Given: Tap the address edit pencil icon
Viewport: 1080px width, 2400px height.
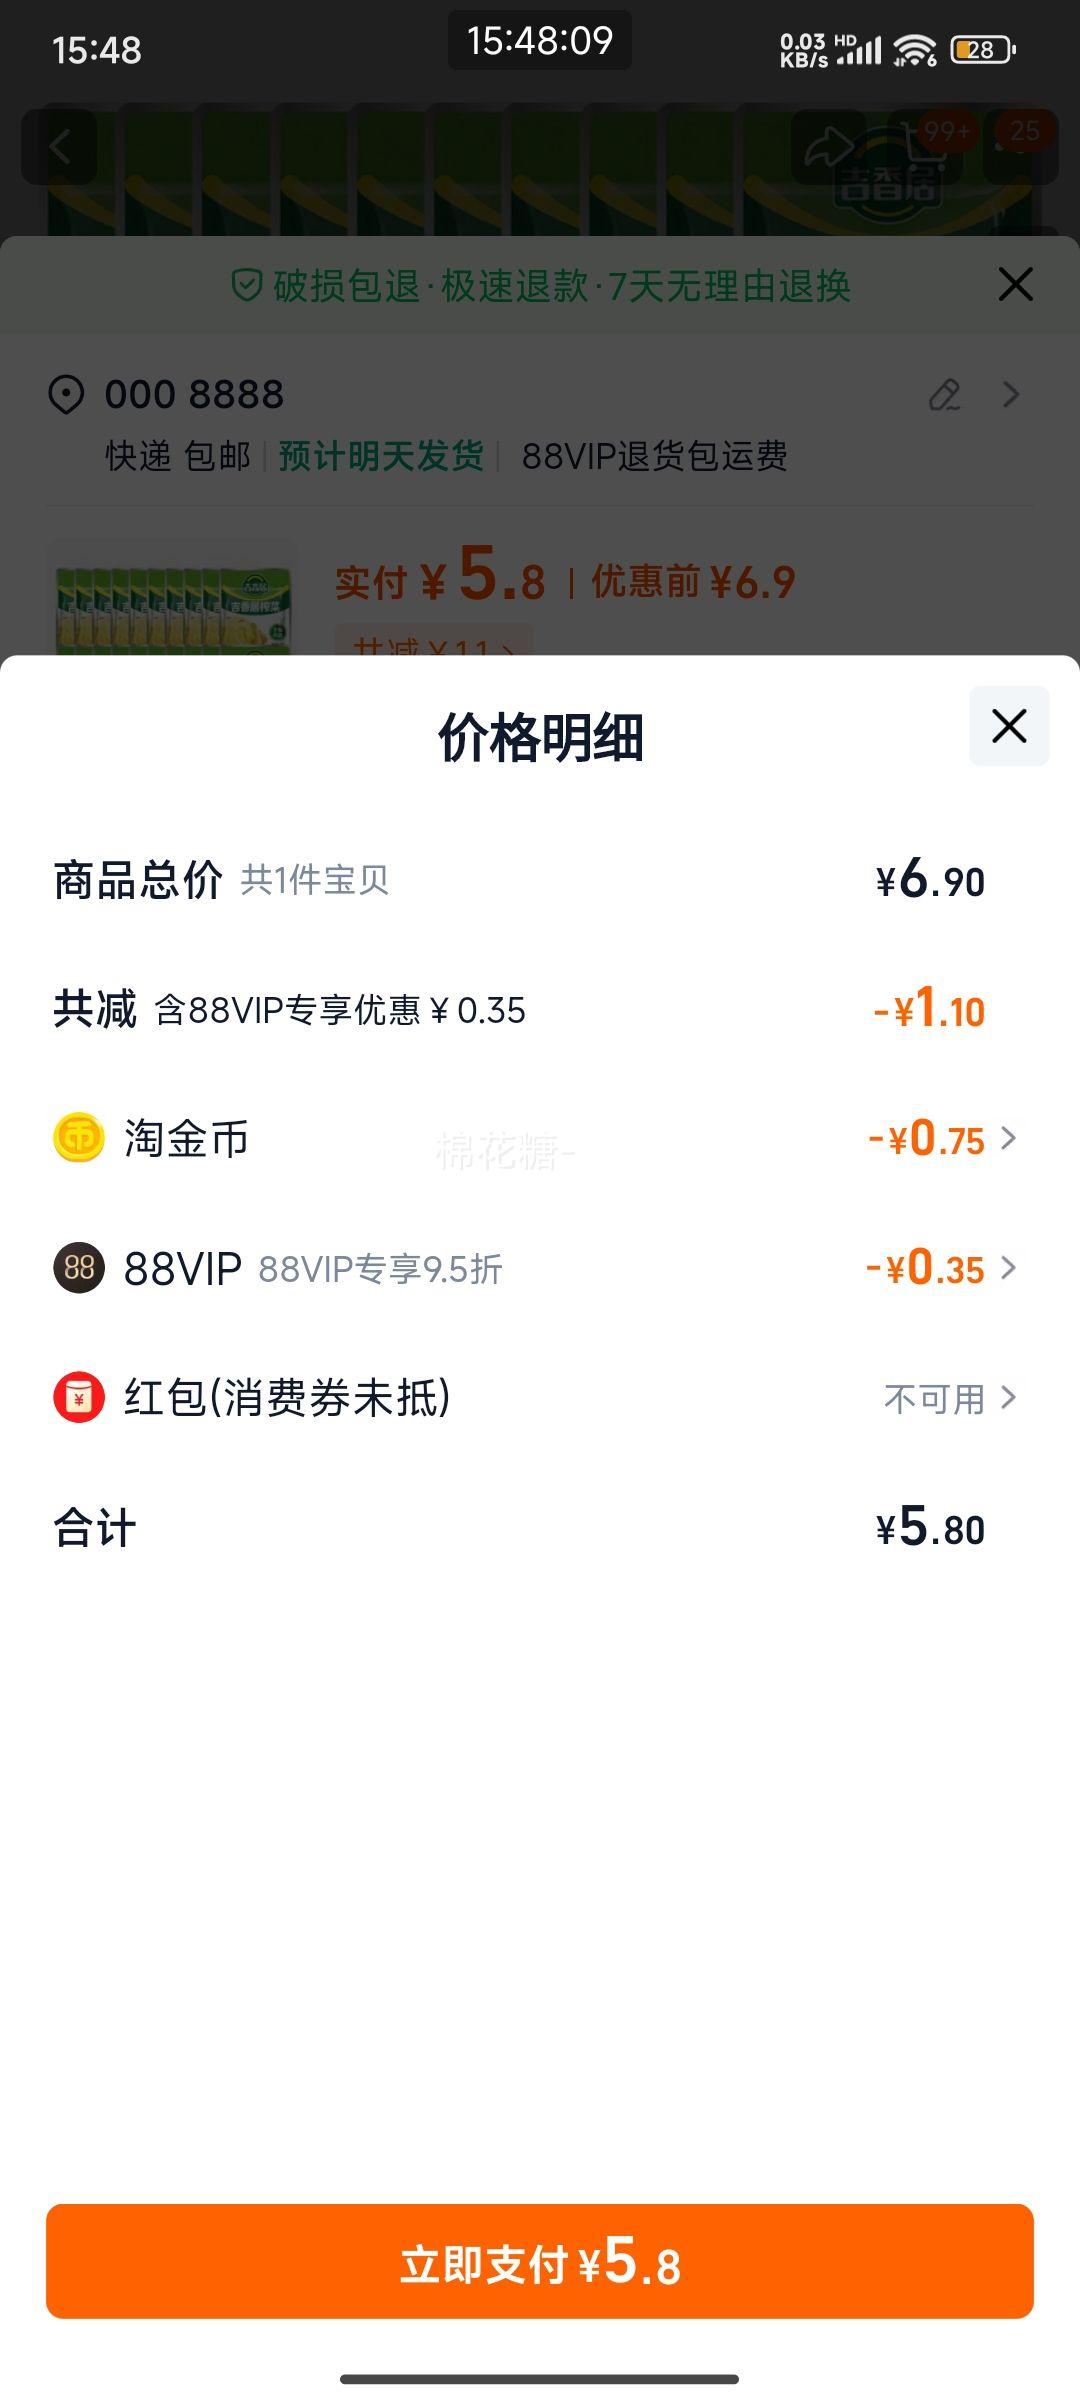Looking at the screenshot, I should coord(945,395).
